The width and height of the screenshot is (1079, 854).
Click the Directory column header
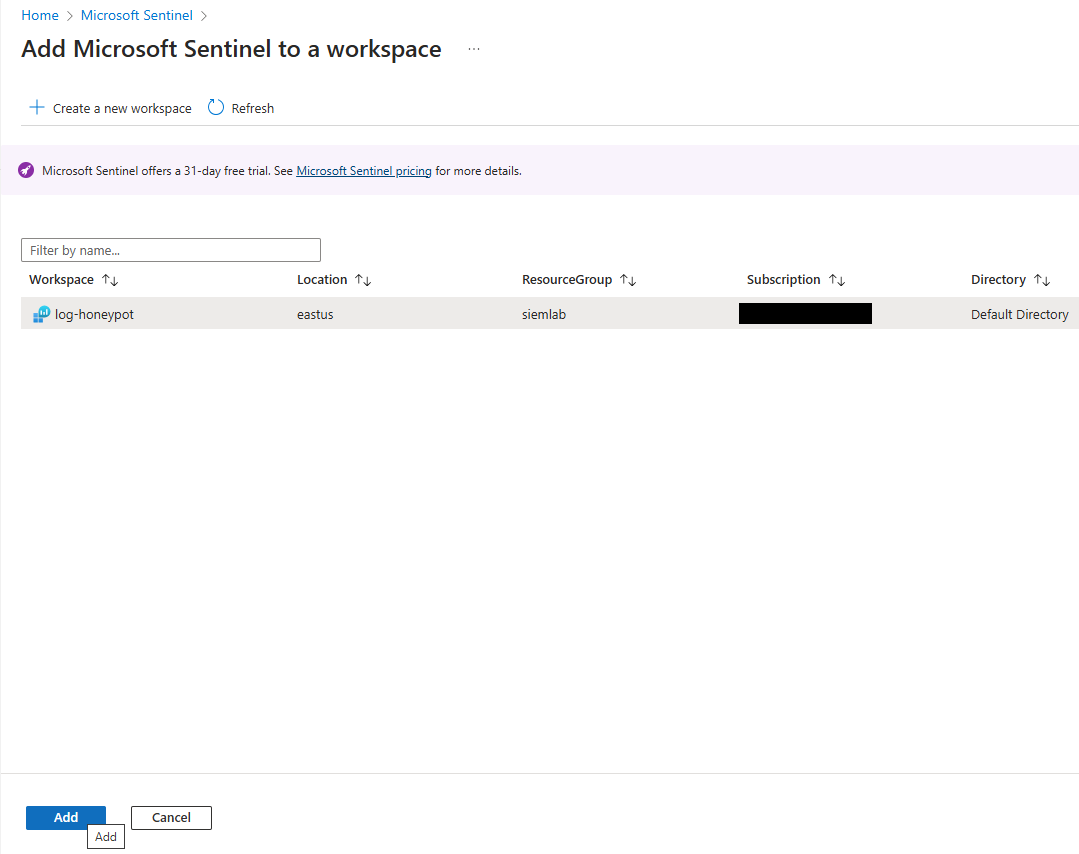click(x=998, y=279)
